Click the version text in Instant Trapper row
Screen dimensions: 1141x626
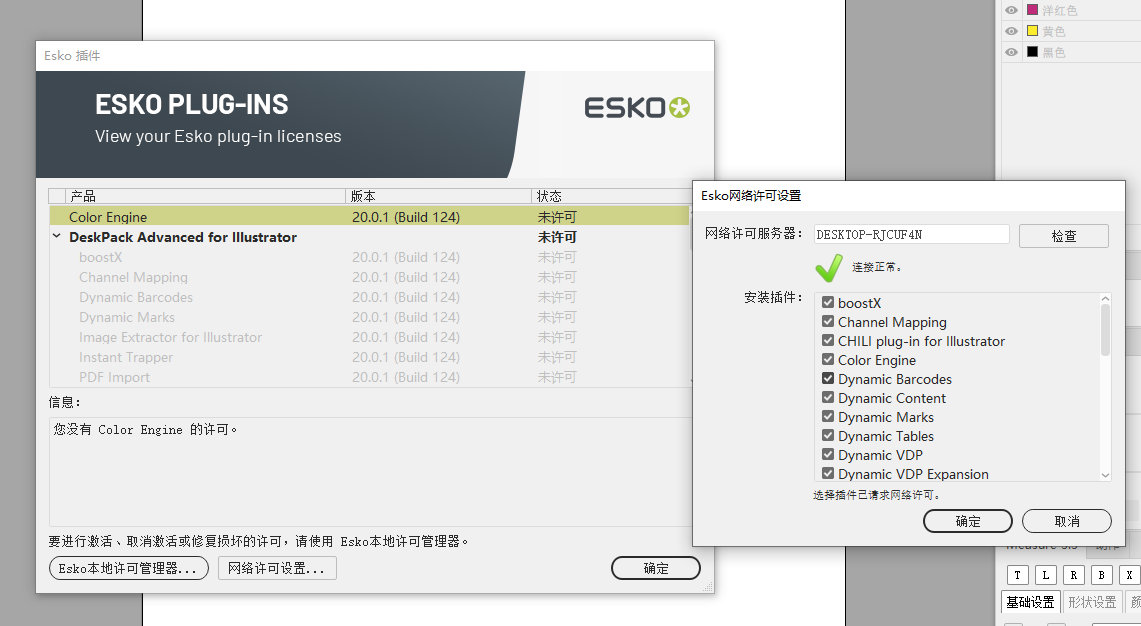click(x=406, y=357)
